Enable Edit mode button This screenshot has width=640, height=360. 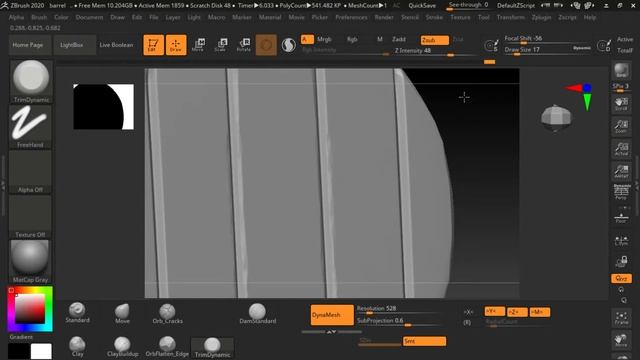tap(153, 45)
